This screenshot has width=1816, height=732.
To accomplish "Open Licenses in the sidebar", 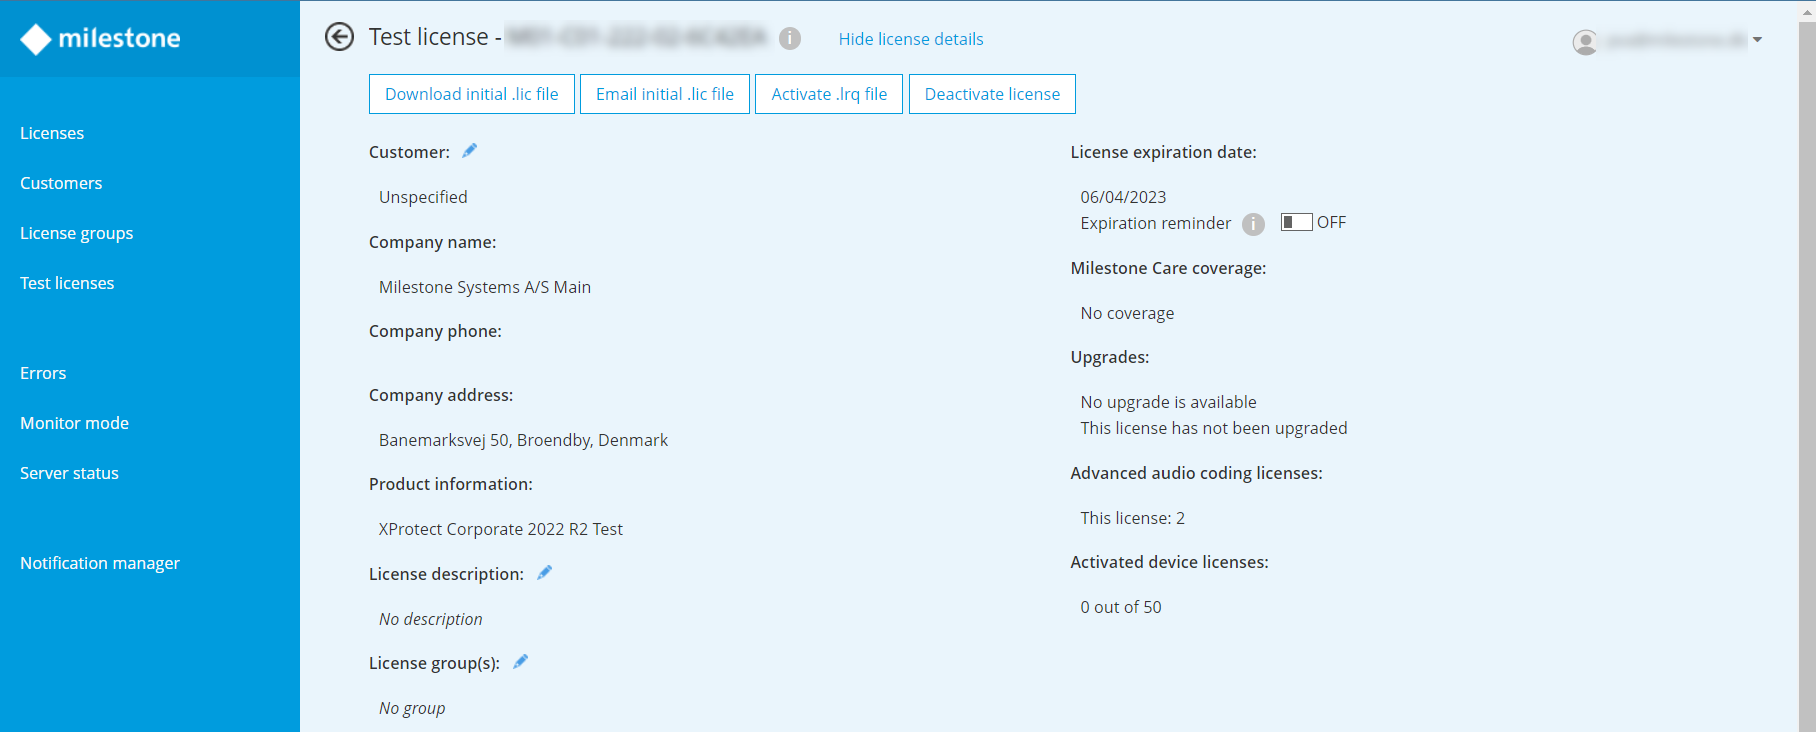I will pyautogui.click(x=52, y=133).
